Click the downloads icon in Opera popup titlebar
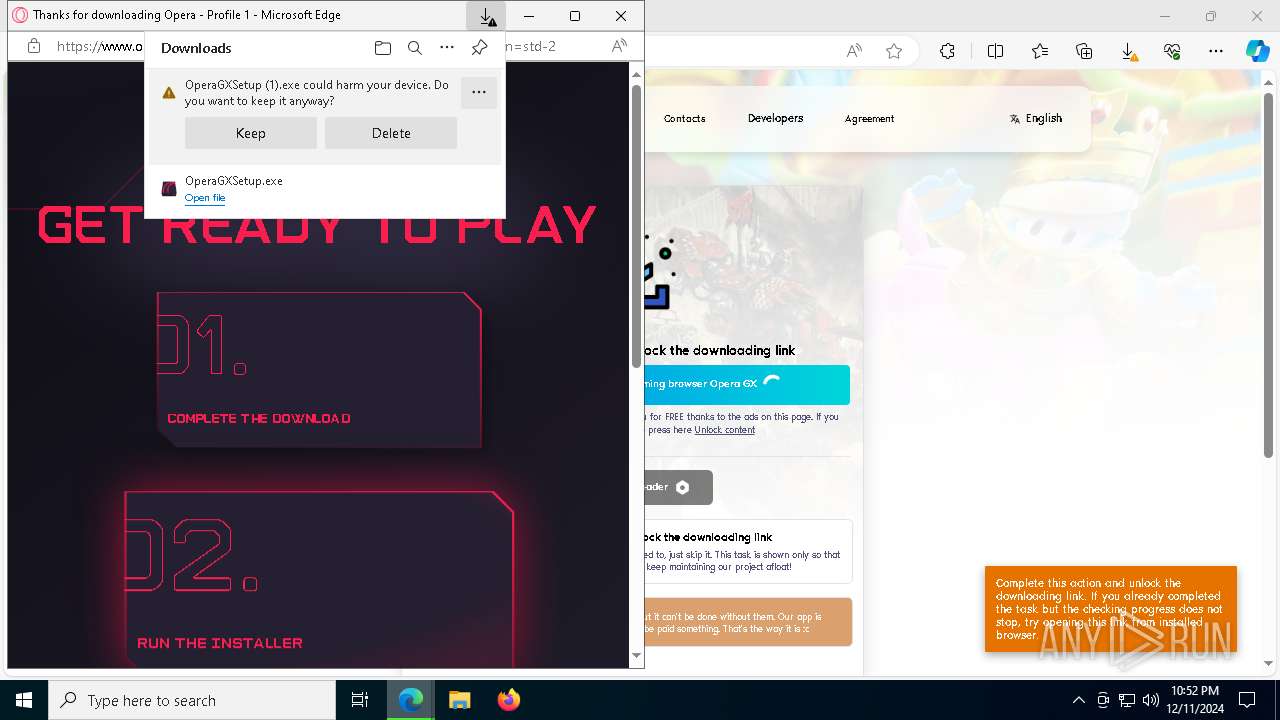 [486, 16]
